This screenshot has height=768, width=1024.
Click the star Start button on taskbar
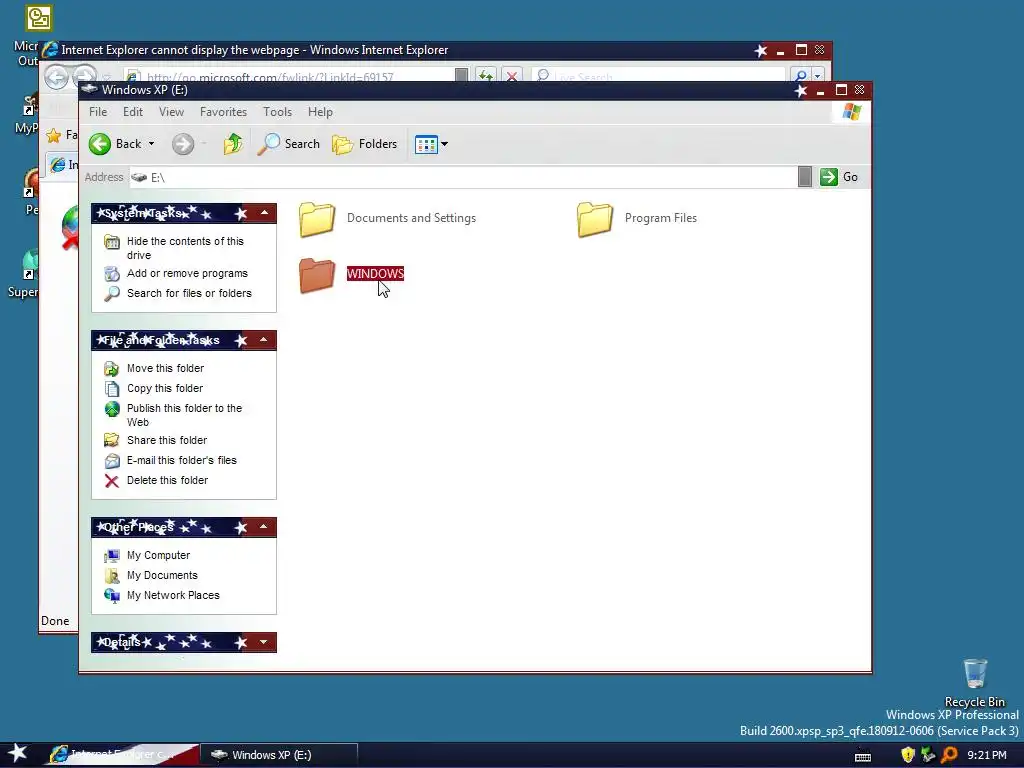(18, 754)
